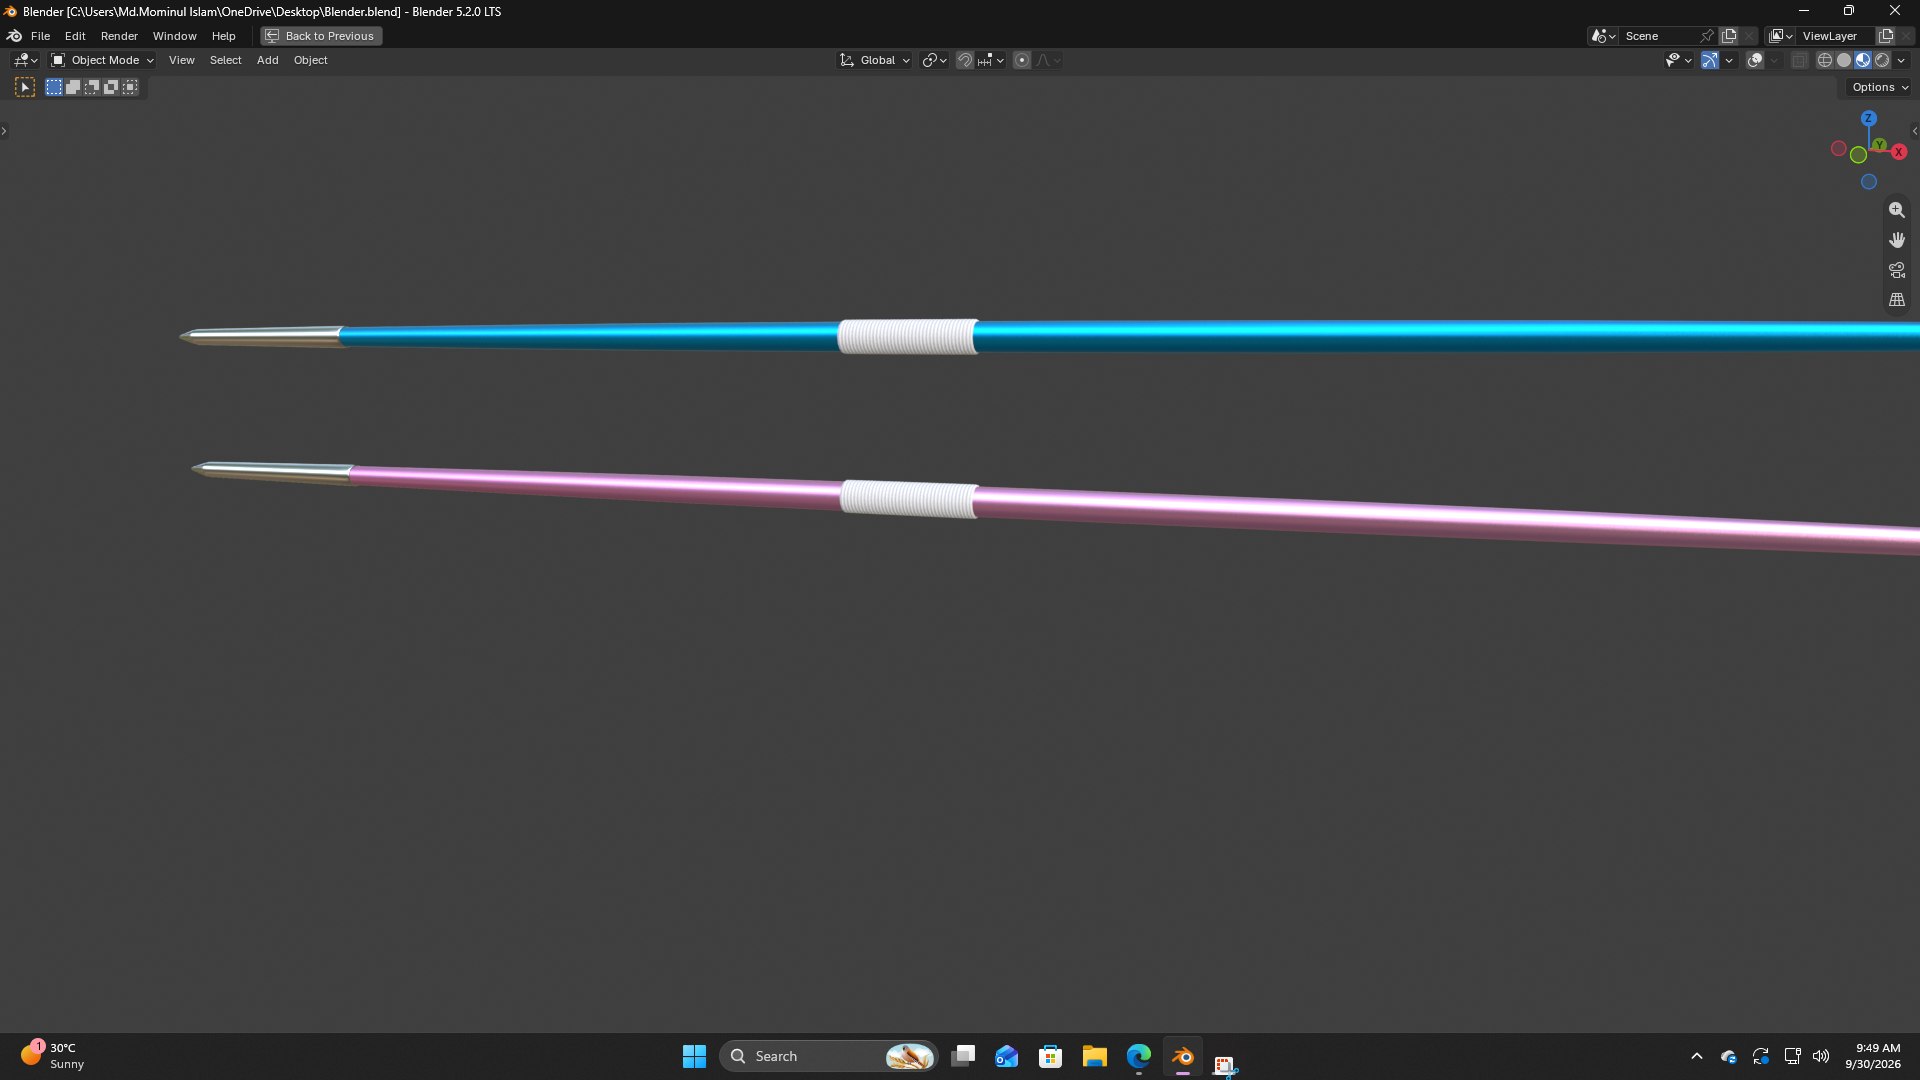
Task: Open the Global transform orientation dropdown
Action: pos(875,61)
